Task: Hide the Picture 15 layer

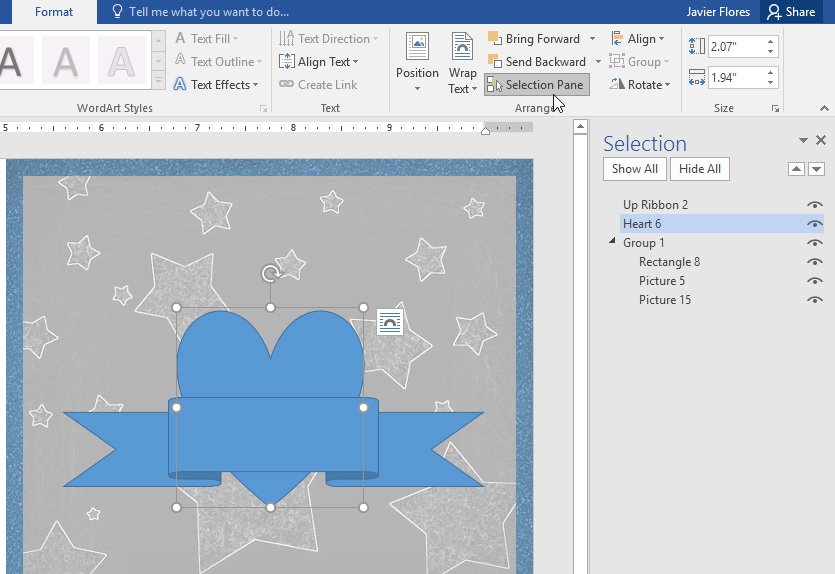Action: click(x=815, y=300)
